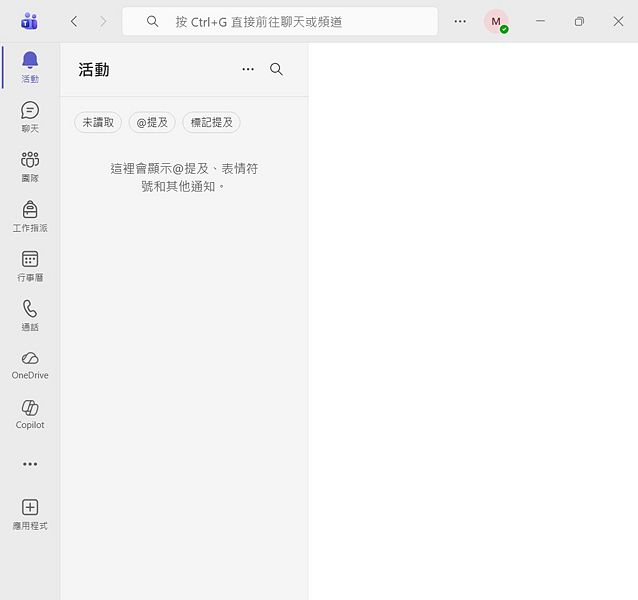Navigate back with the back arrow

point(74,21)
